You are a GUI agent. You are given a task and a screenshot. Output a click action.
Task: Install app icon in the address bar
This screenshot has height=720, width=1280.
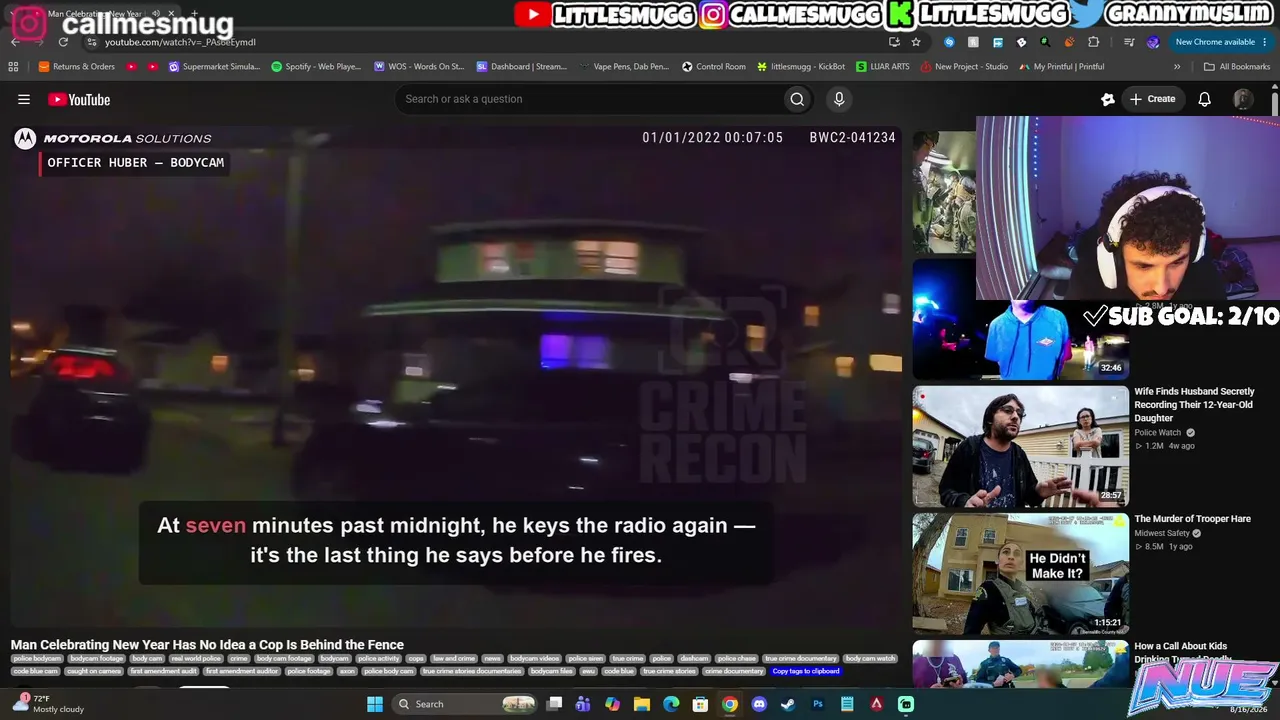point(894,42)
